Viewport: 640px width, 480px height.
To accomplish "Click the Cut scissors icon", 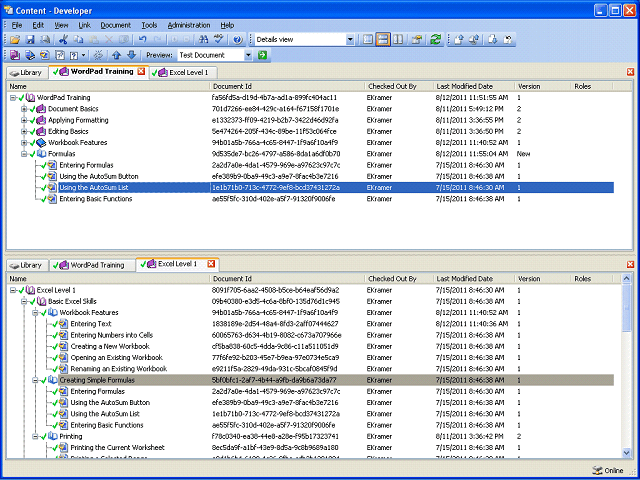I will pos(63,40).
